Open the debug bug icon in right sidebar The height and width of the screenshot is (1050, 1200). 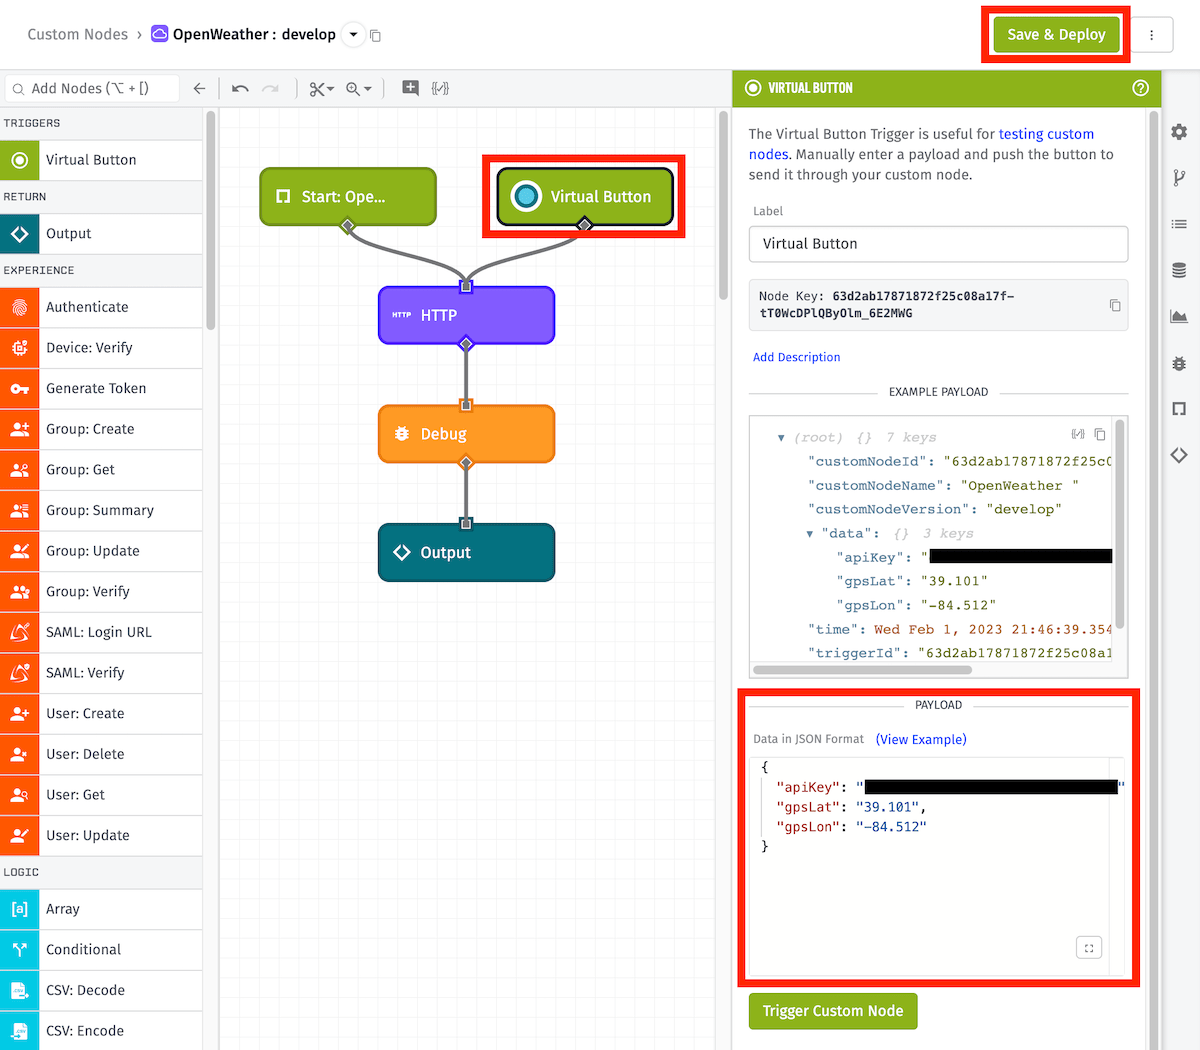tap(1179, 363)
